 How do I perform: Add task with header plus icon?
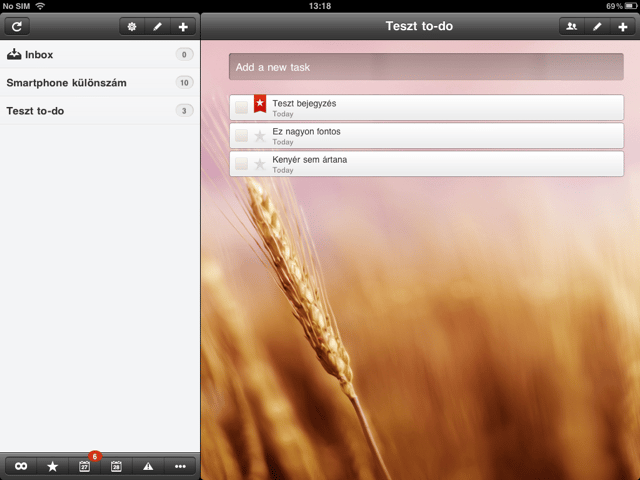click(623, 27)
